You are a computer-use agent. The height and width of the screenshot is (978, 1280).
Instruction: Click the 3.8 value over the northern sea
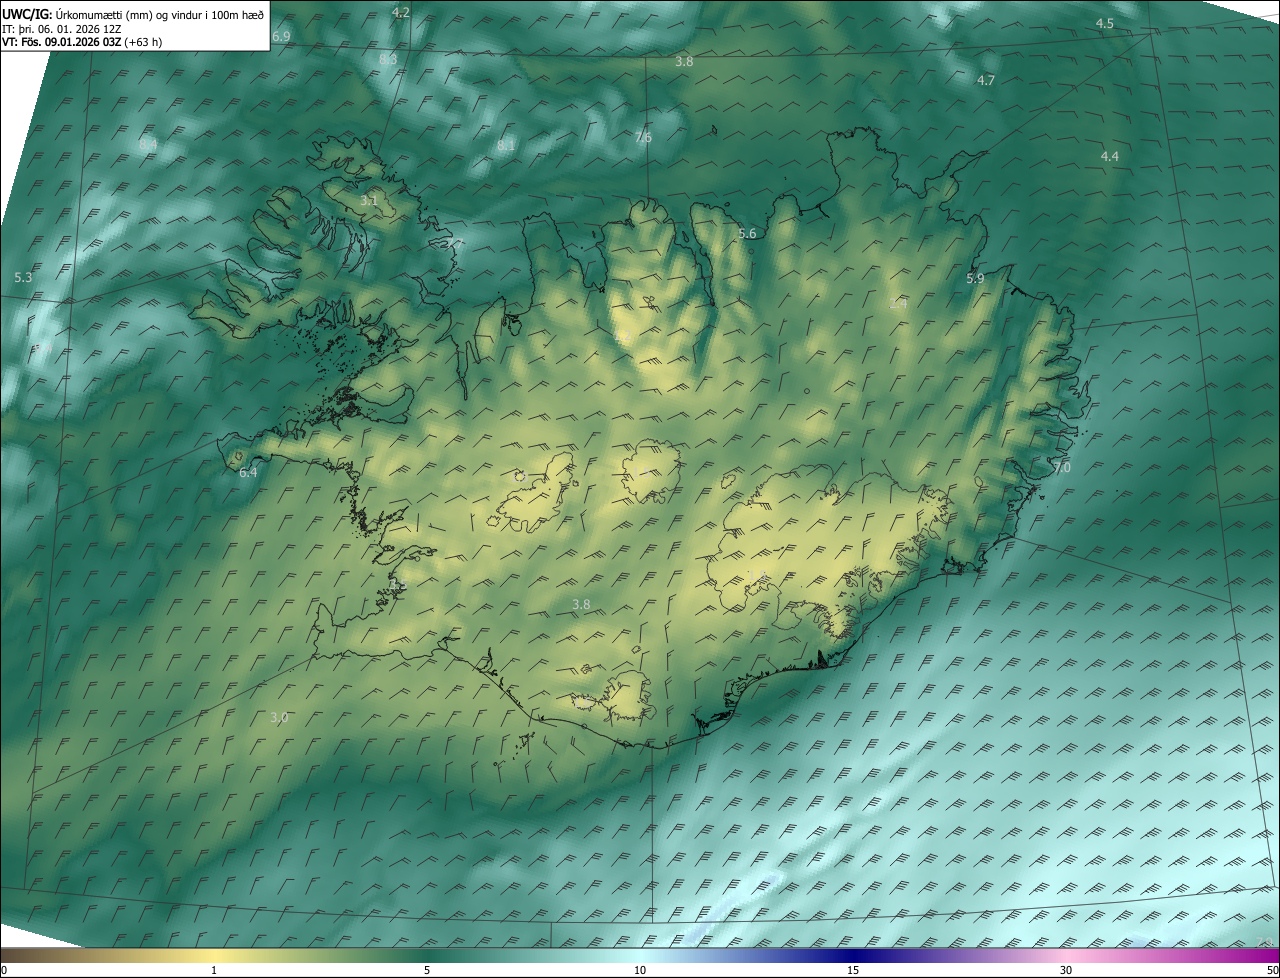[x=684, y=61]
